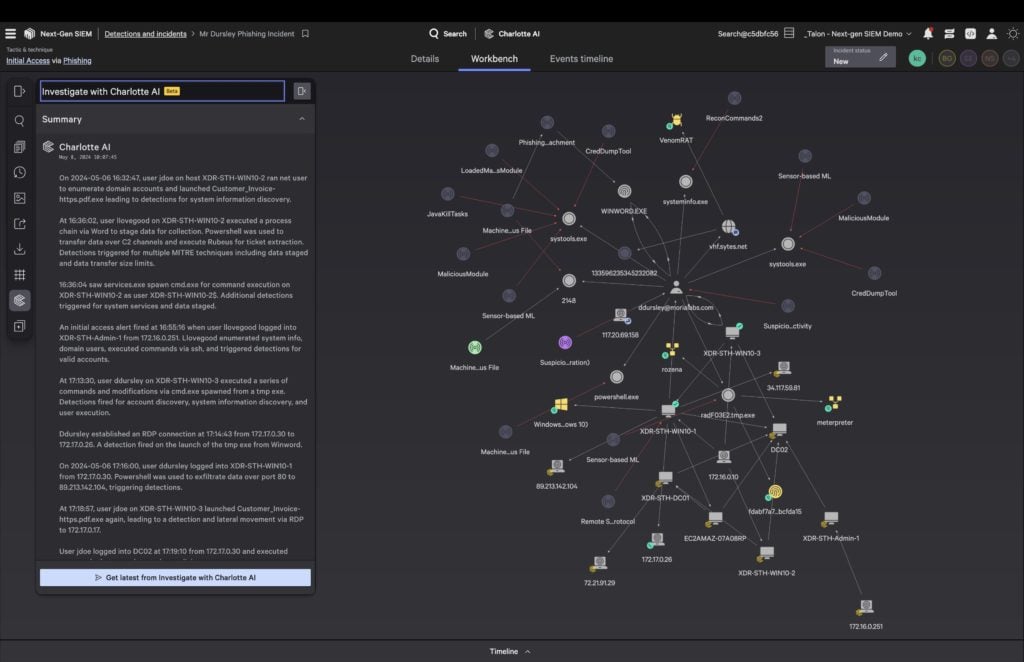
Task: Select the purple Suspicio..ration) node
Action: 565,343
